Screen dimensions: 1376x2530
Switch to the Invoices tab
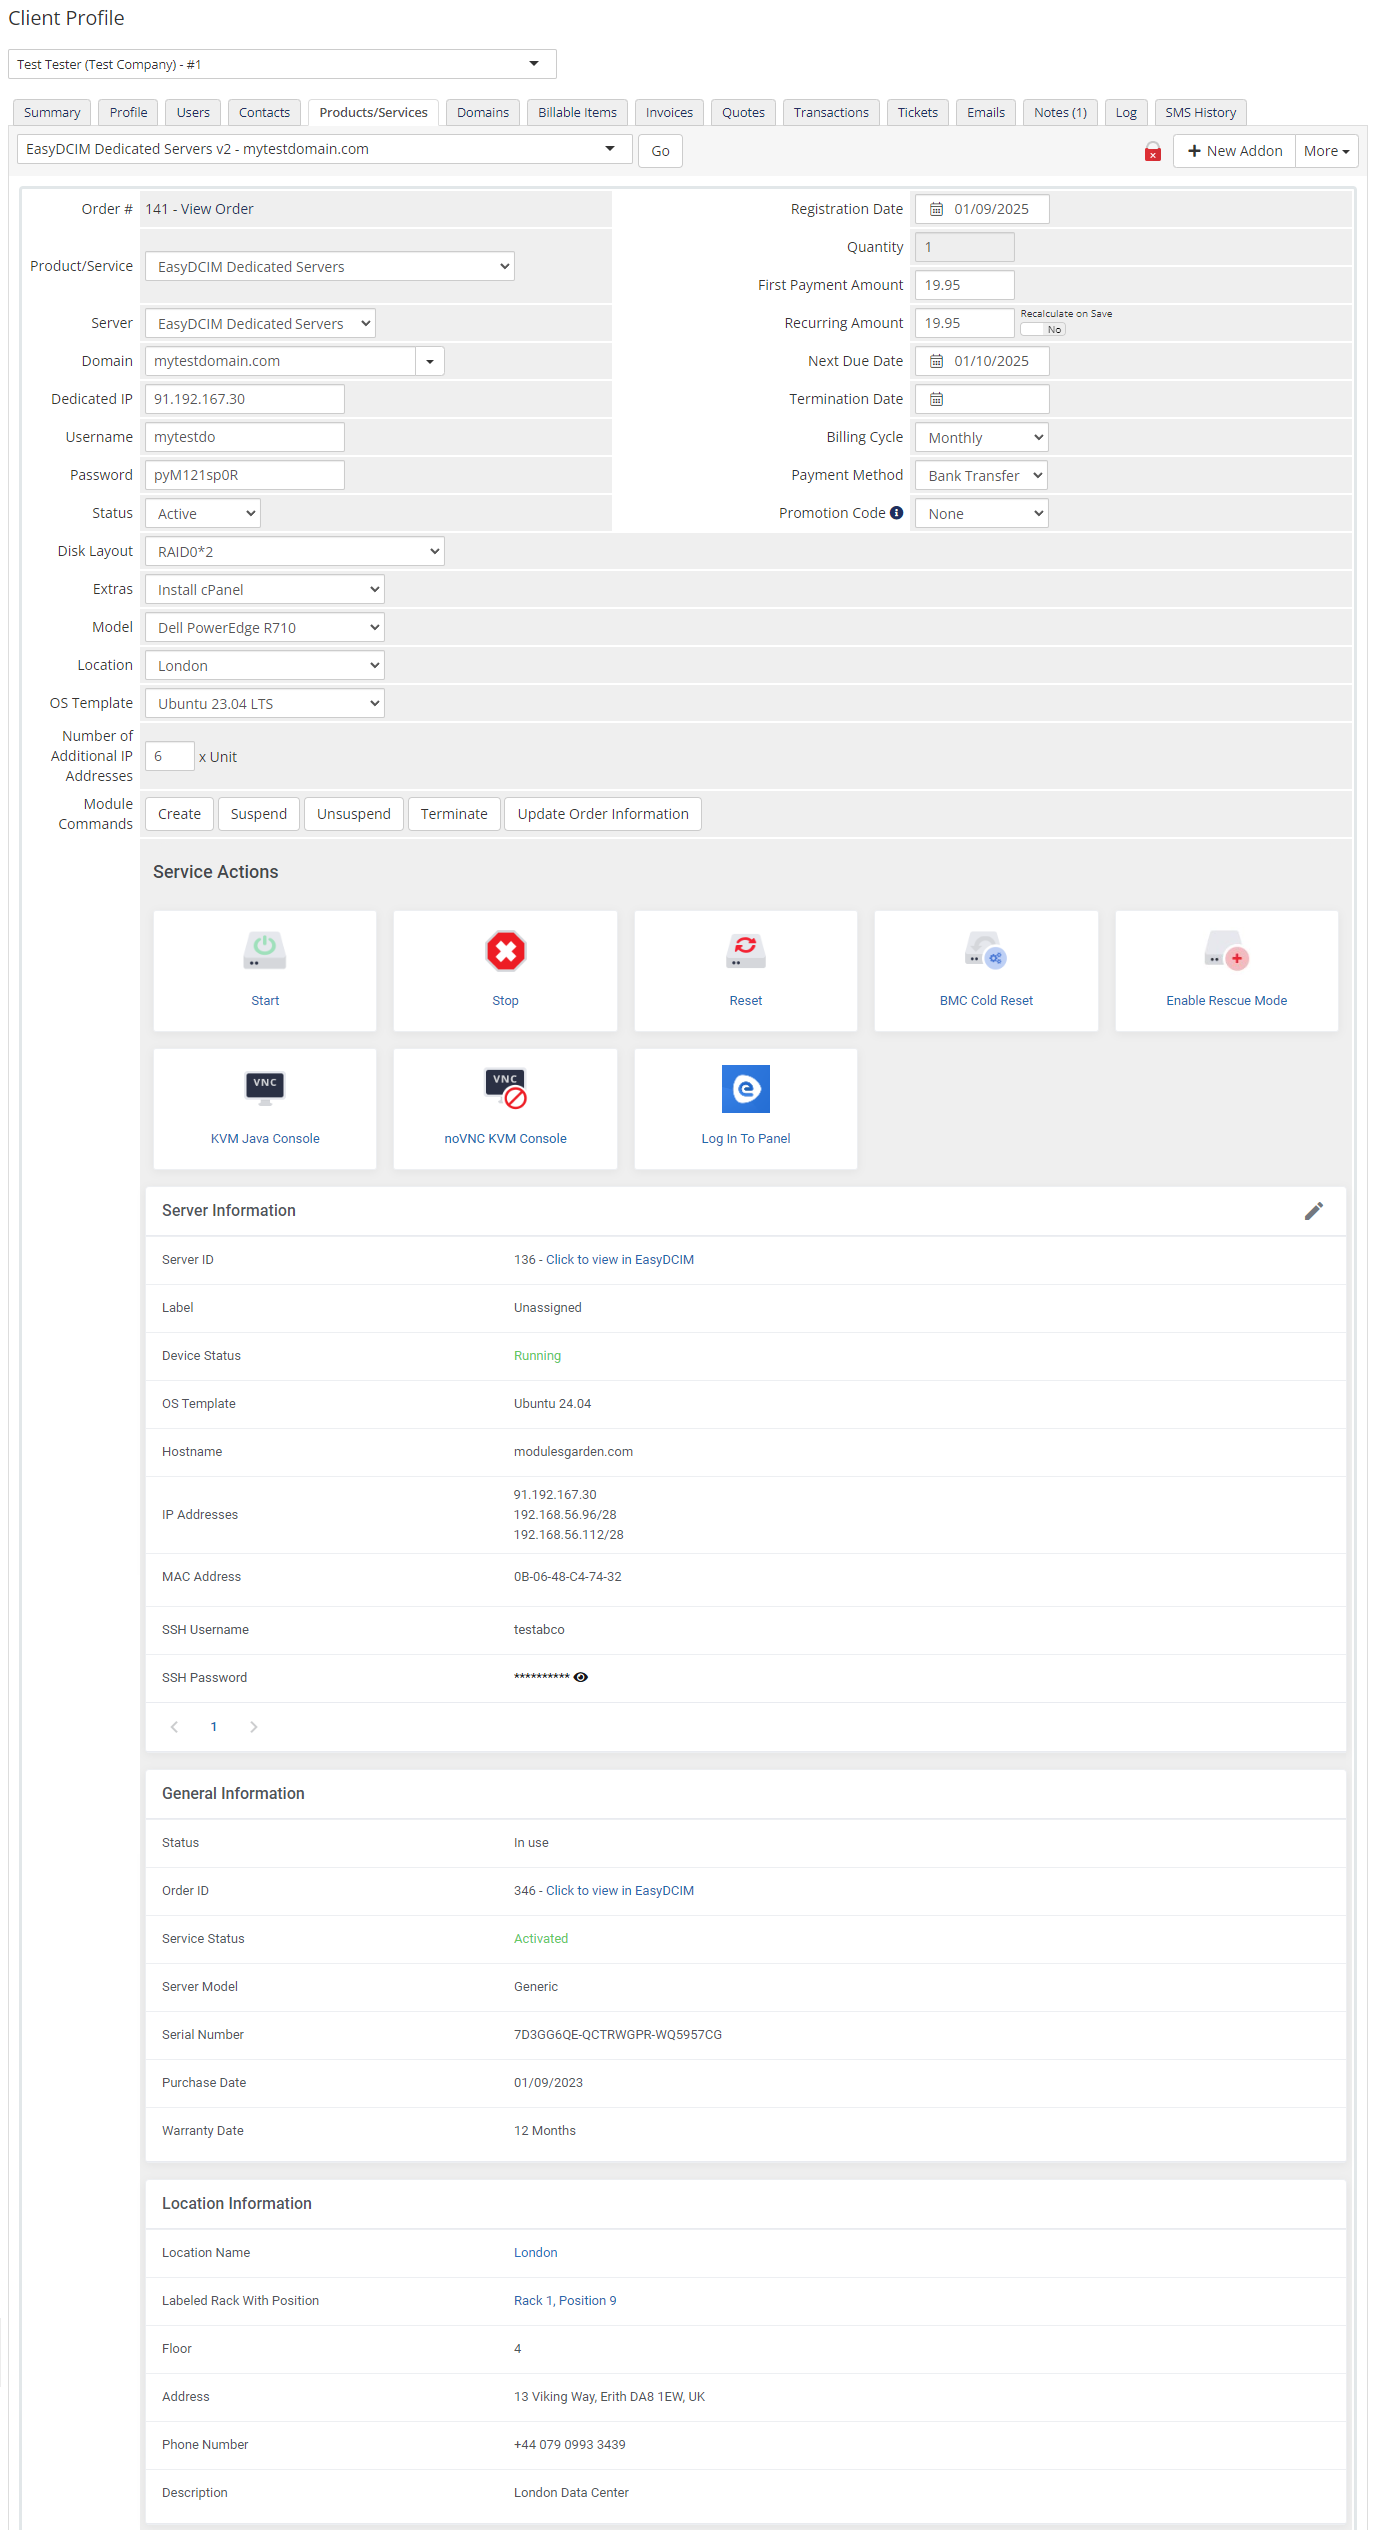(x=669, y=112)
